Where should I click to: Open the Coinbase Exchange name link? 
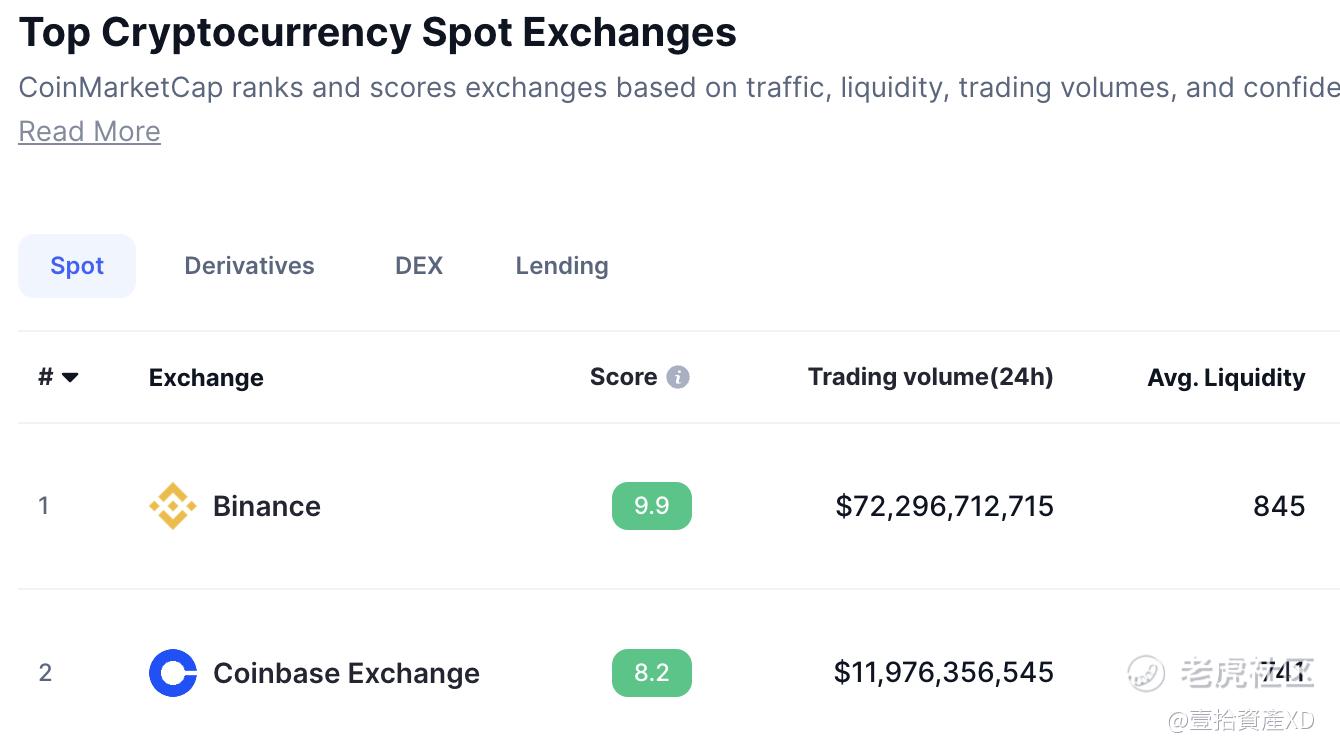coord(346,673)
